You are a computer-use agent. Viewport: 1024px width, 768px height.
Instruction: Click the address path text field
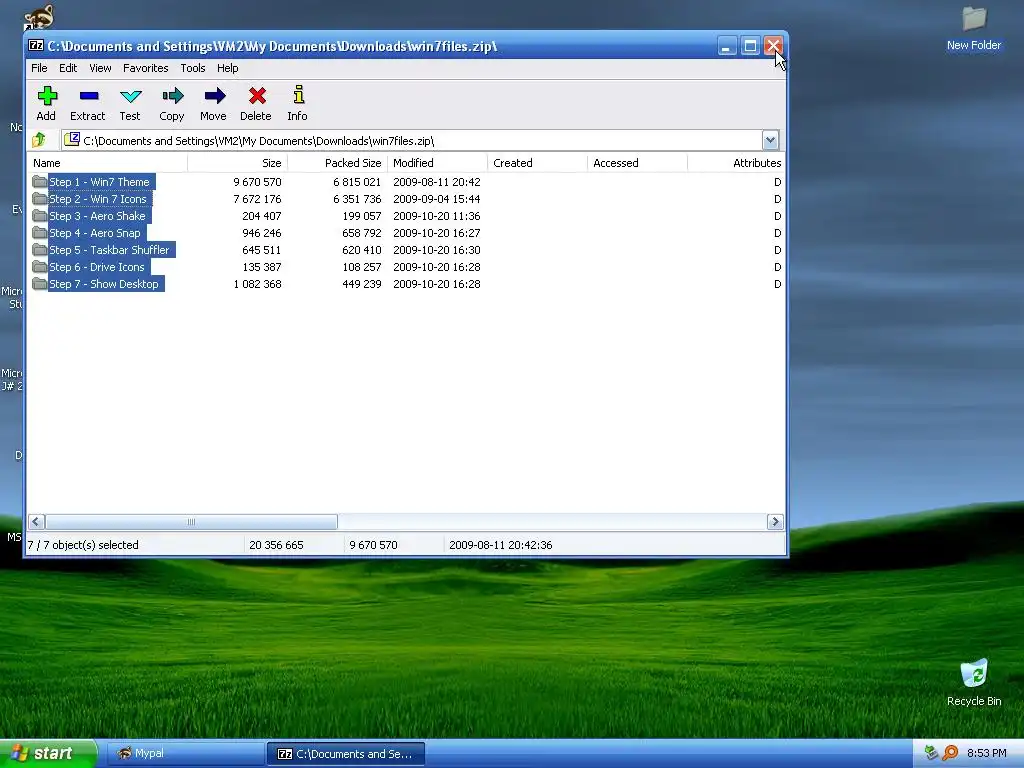(411, 140)
